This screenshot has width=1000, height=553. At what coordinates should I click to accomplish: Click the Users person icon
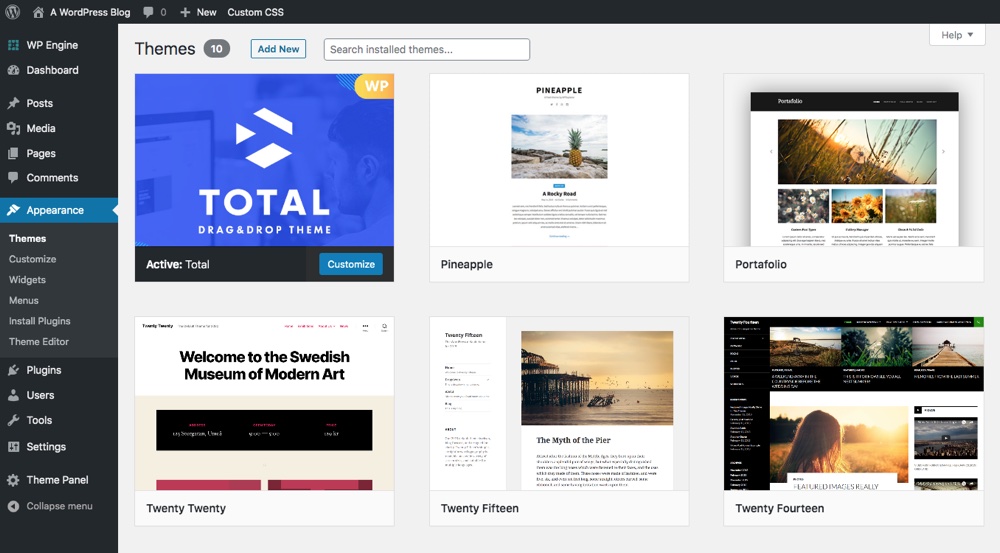(13, 395)
